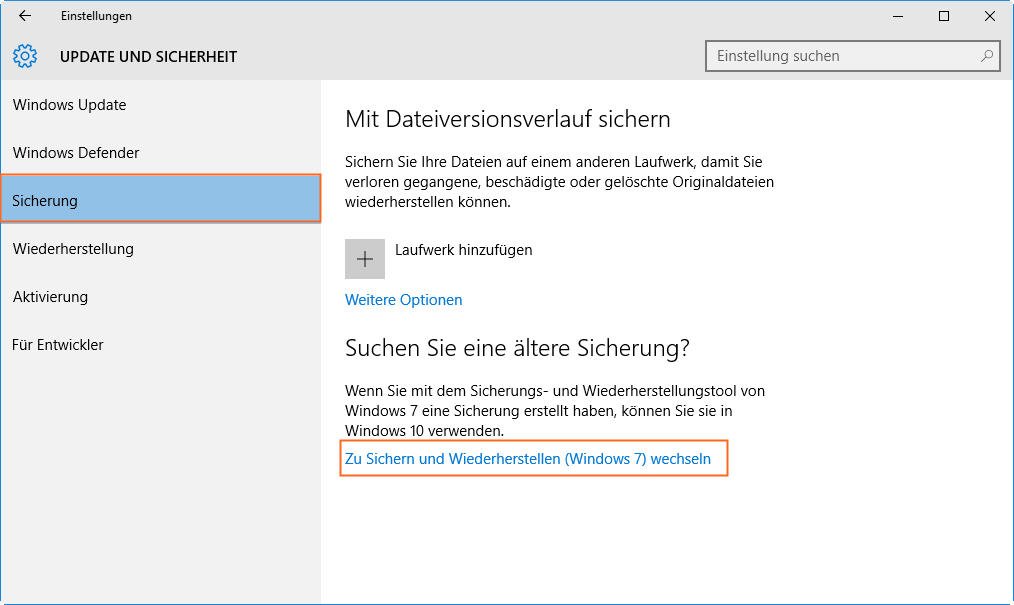The width and height of the screenshot is (1014, 605).
Task: Open Windows Defender section
Action: (160, 153)
